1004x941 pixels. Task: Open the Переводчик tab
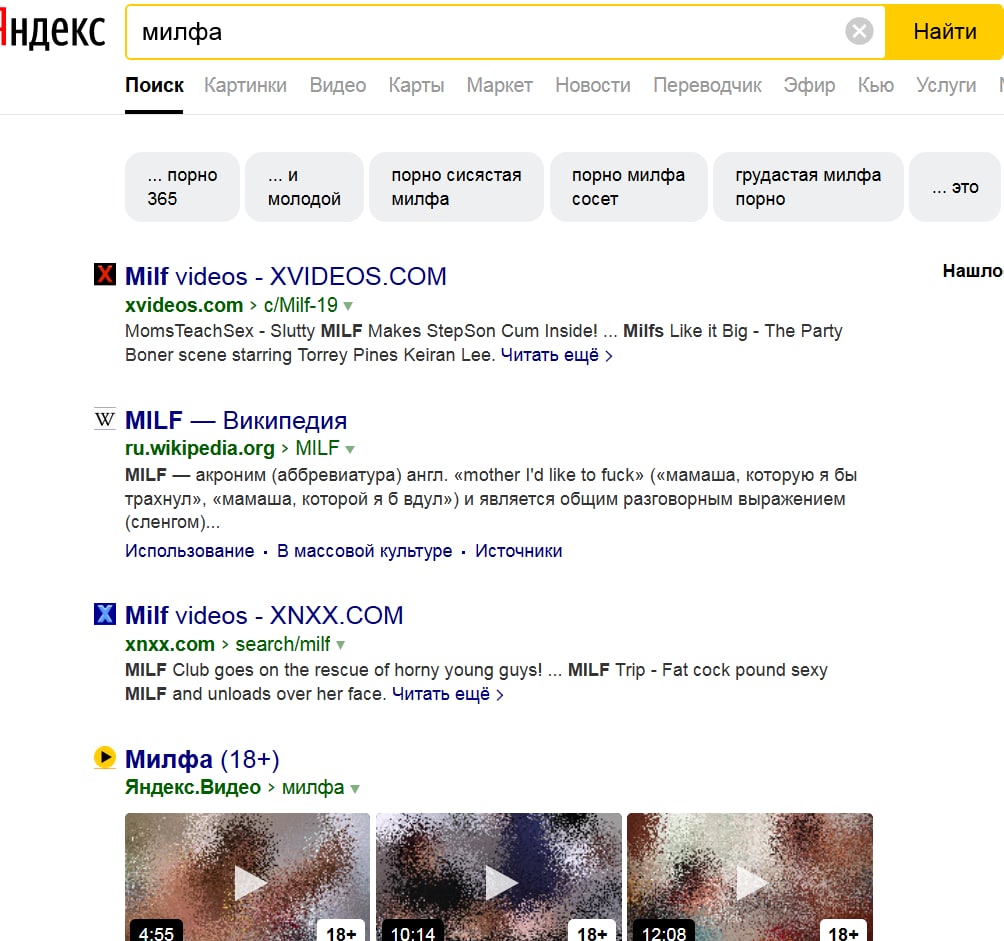pyautogui.click(x=707, y=85)
